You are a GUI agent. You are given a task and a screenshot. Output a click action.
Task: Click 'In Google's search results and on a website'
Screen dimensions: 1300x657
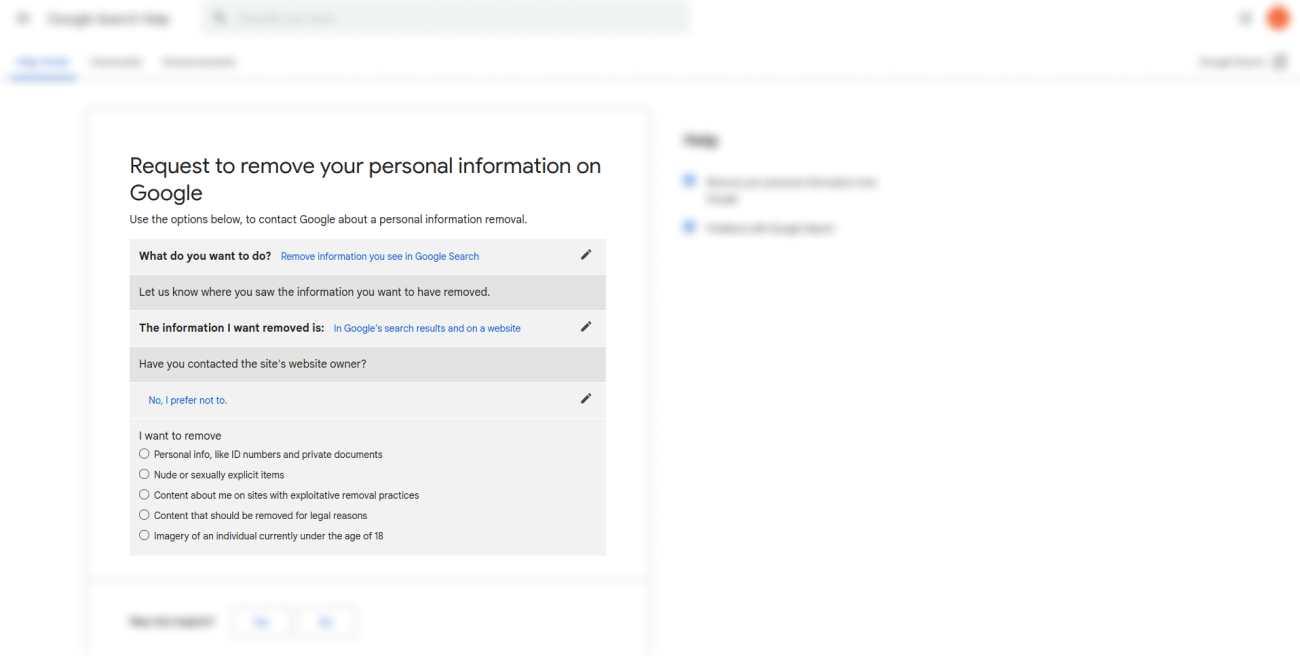point(427,328)
